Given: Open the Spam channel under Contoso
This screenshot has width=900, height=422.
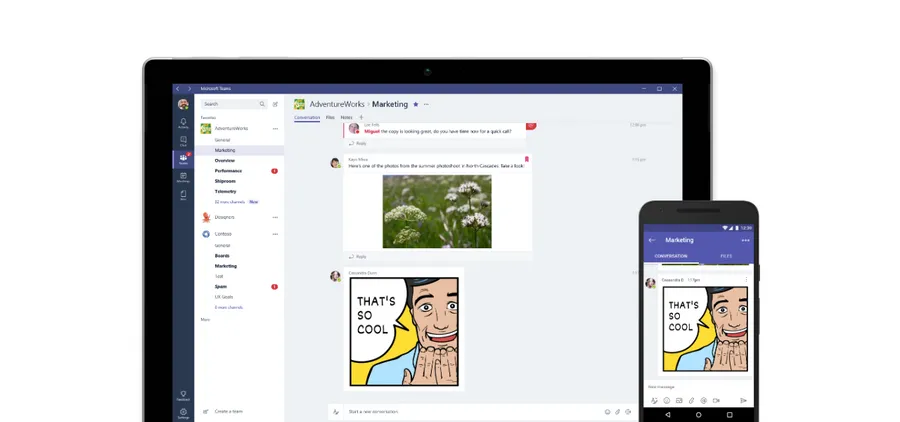Looking at the screenshot, I should point(220,287).
